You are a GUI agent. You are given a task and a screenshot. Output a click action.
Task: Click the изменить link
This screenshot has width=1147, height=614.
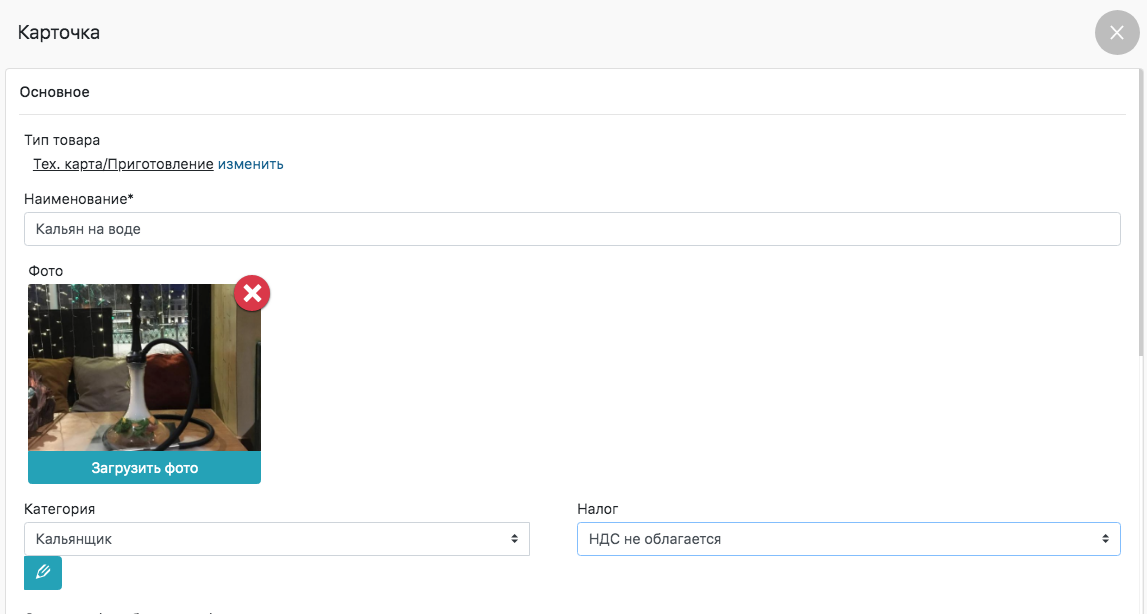coord(251,164)
